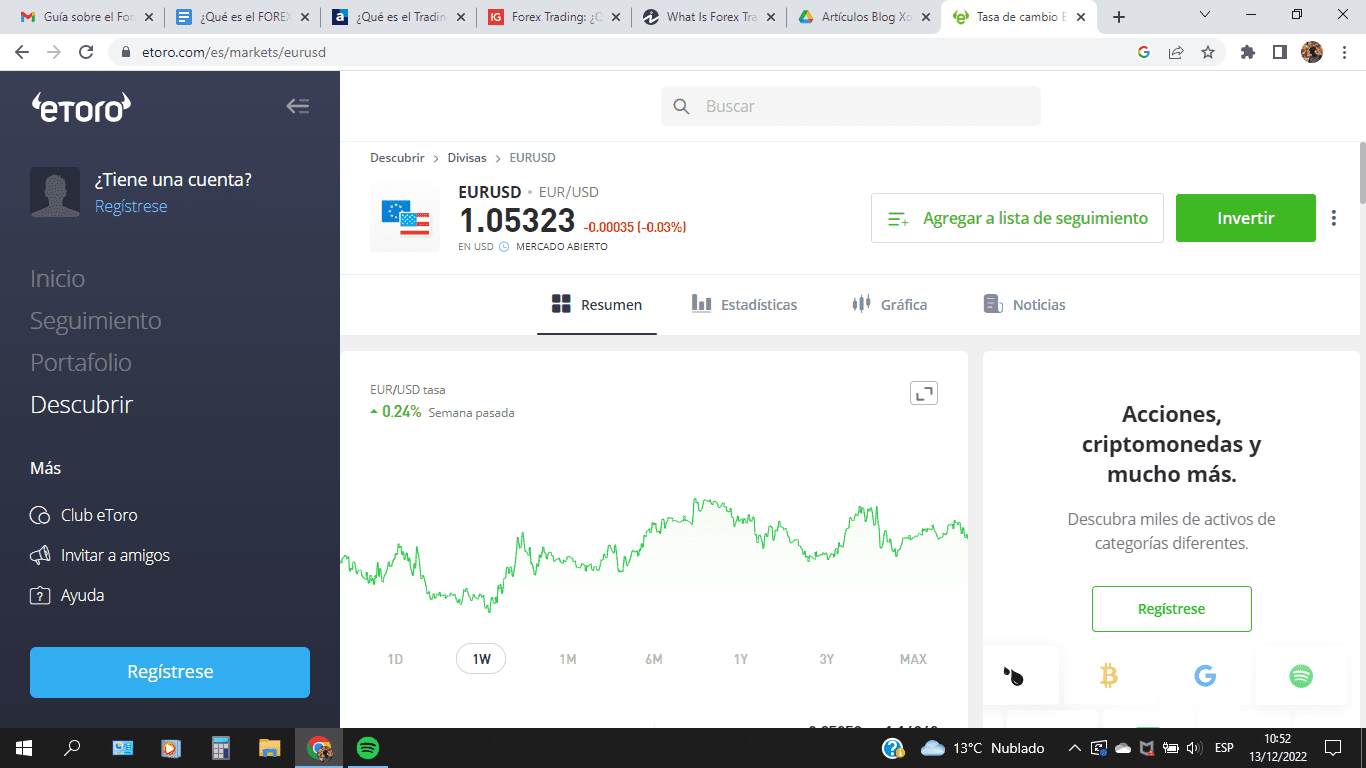Image resolution: width=1366 pixels, height=768 pixels.
Task: Click the share page icon
Action: point(1176,52)
